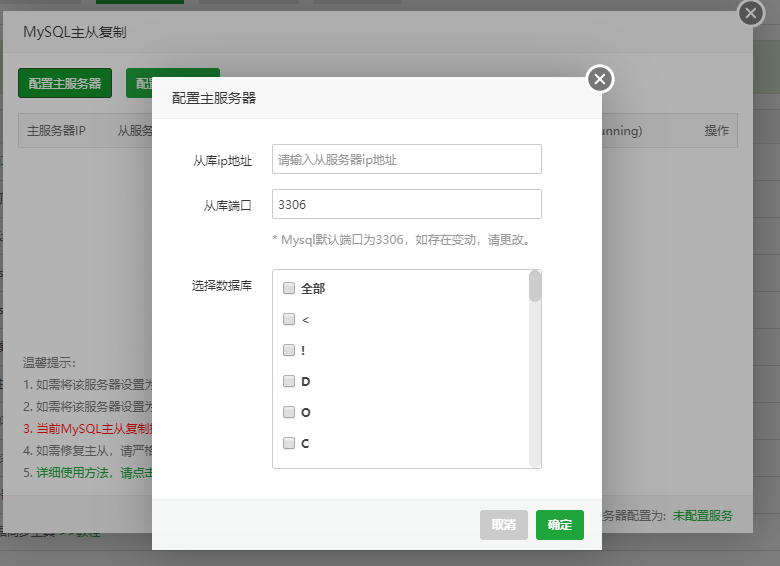
Task: Click the green 配置主服务器 button behind dialog
Action: click(x=65, y=83)
